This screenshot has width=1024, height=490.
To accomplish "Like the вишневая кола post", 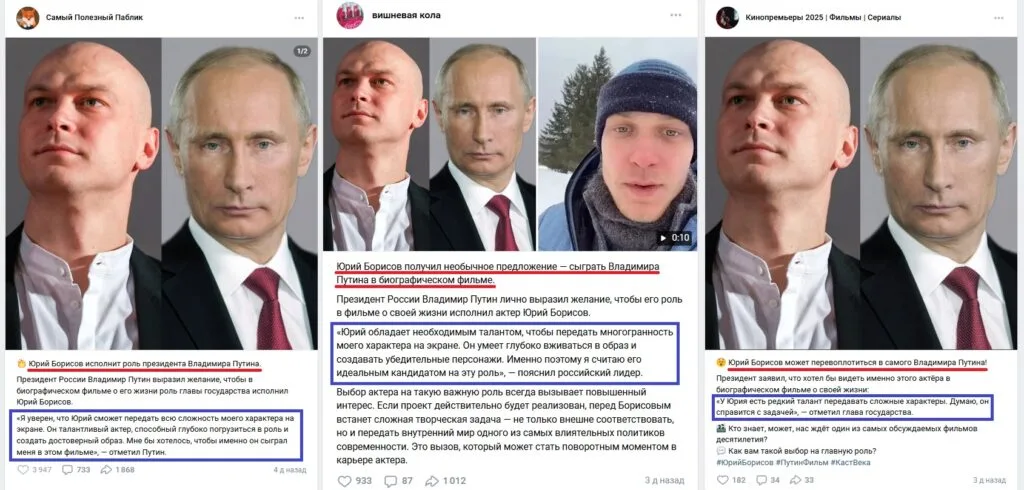I will pyautogui.click(x=355, y=481).
